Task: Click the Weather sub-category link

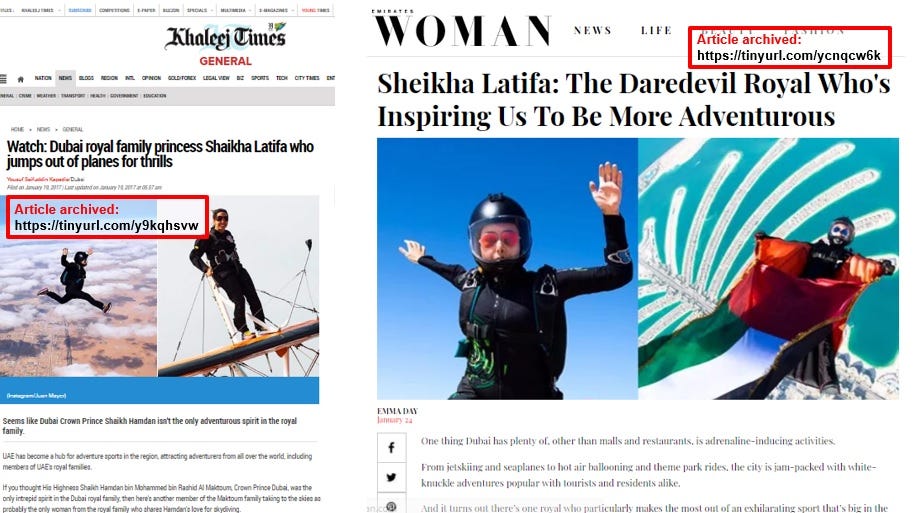Action: click(x=46, y=96)
